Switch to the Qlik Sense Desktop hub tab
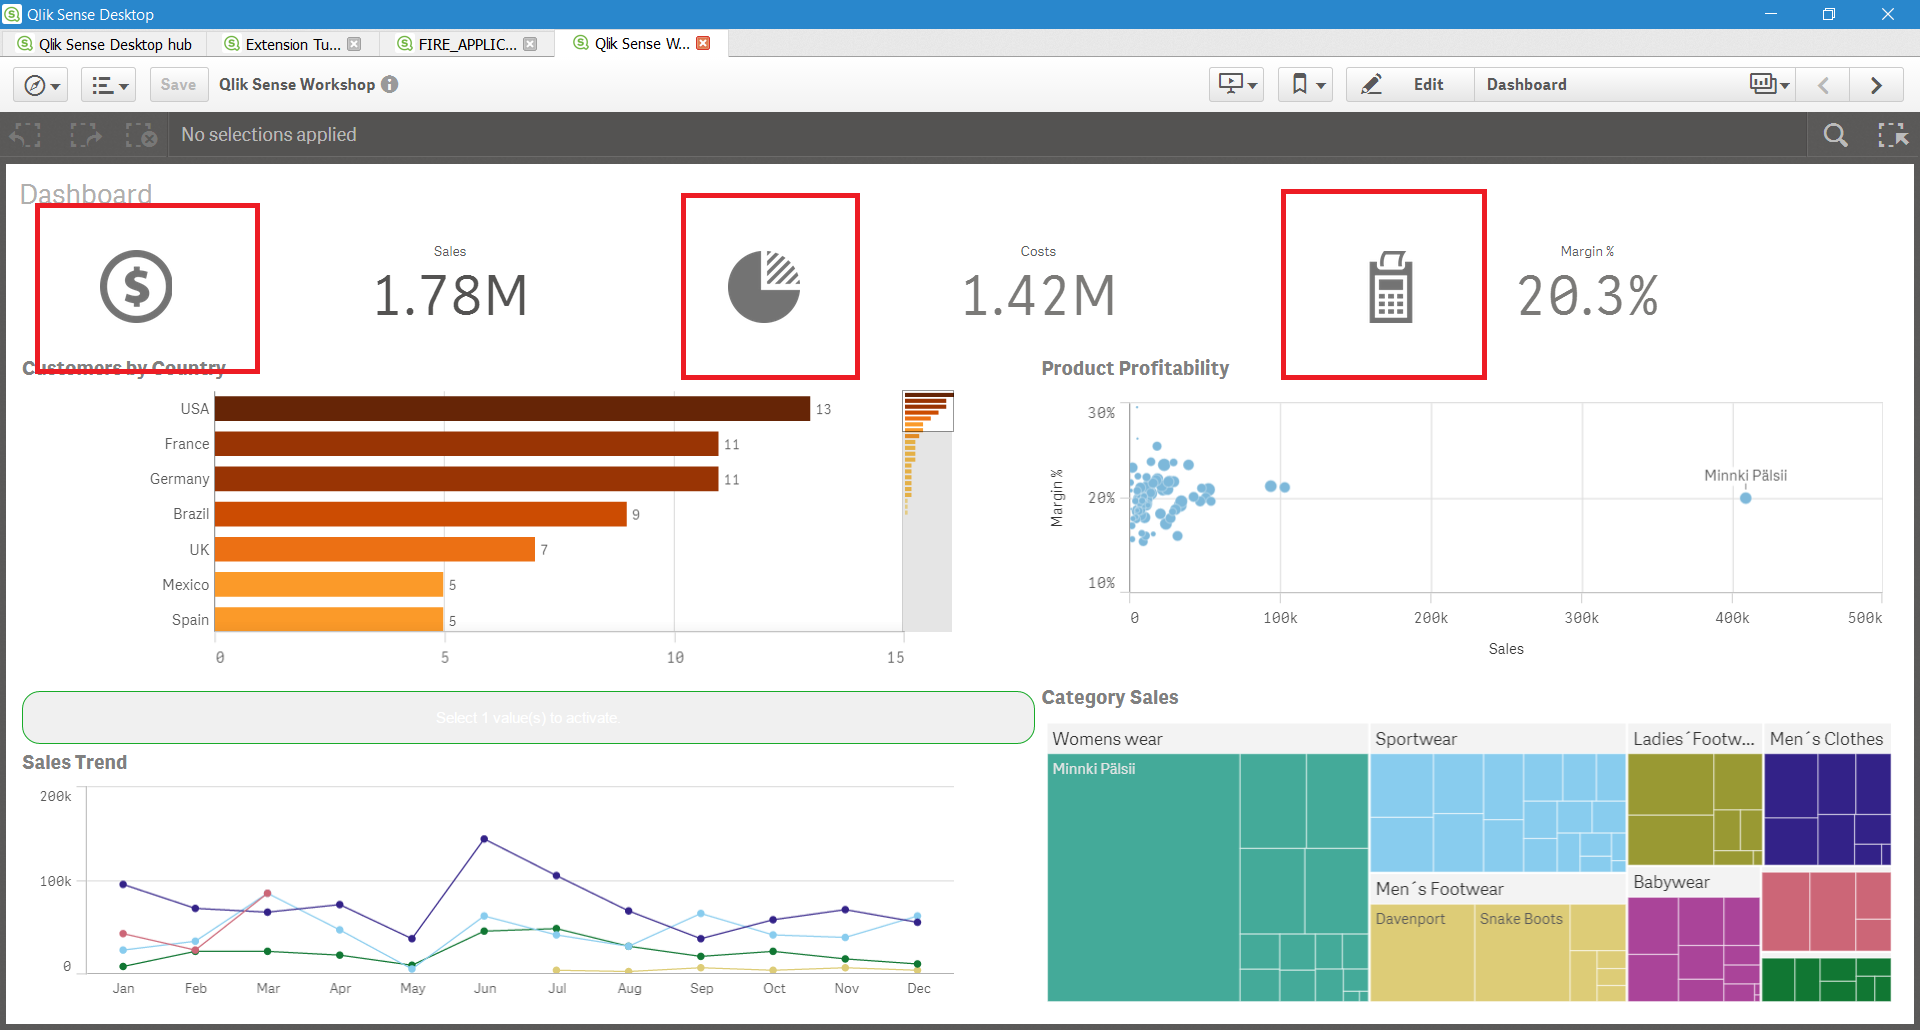 click(x=105, y=43)
